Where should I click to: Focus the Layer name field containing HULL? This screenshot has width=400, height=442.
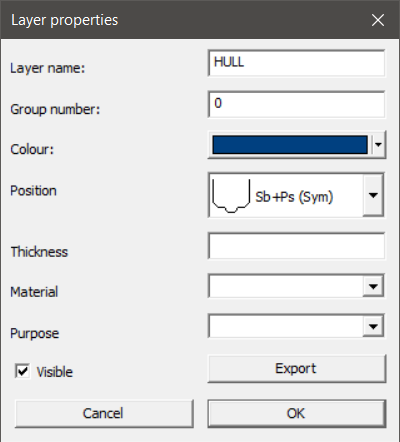click(x=297, y=63)
